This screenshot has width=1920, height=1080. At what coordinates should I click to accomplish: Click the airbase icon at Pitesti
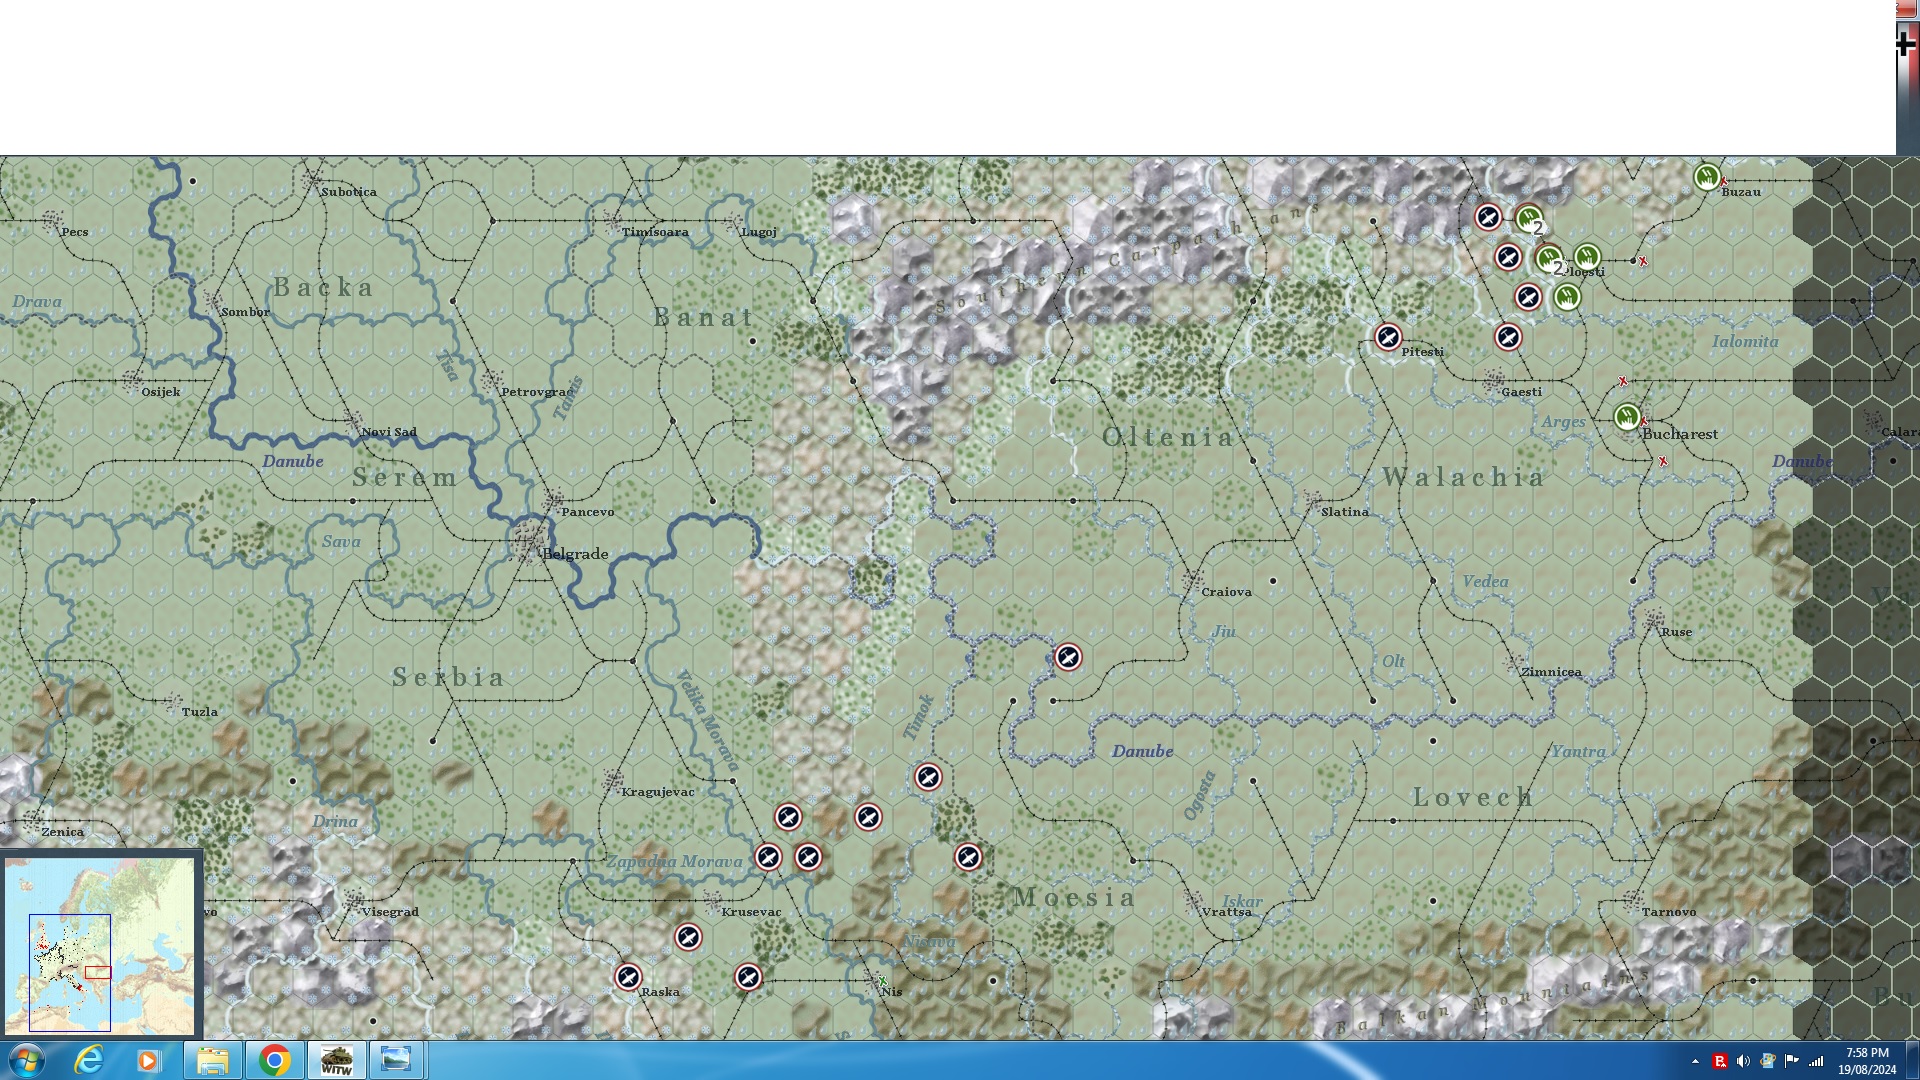[1387, 337]
